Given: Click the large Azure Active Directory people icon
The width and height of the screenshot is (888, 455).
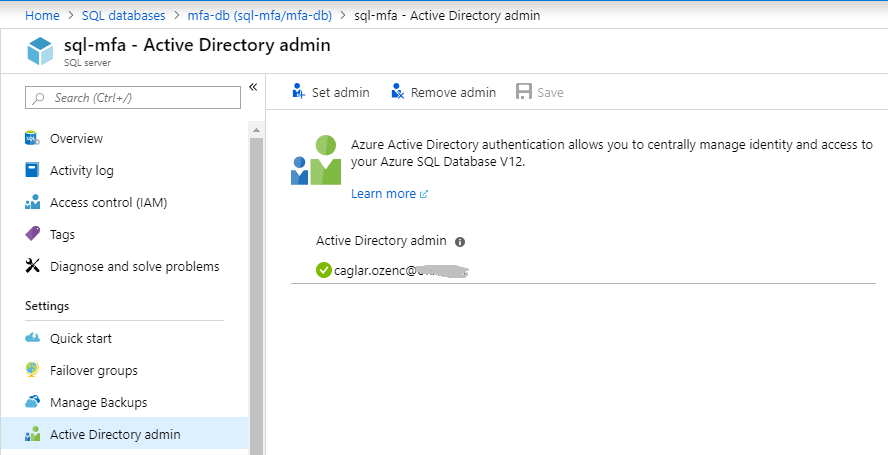Looking at the screenshot, I should click(x=316, y=160).
